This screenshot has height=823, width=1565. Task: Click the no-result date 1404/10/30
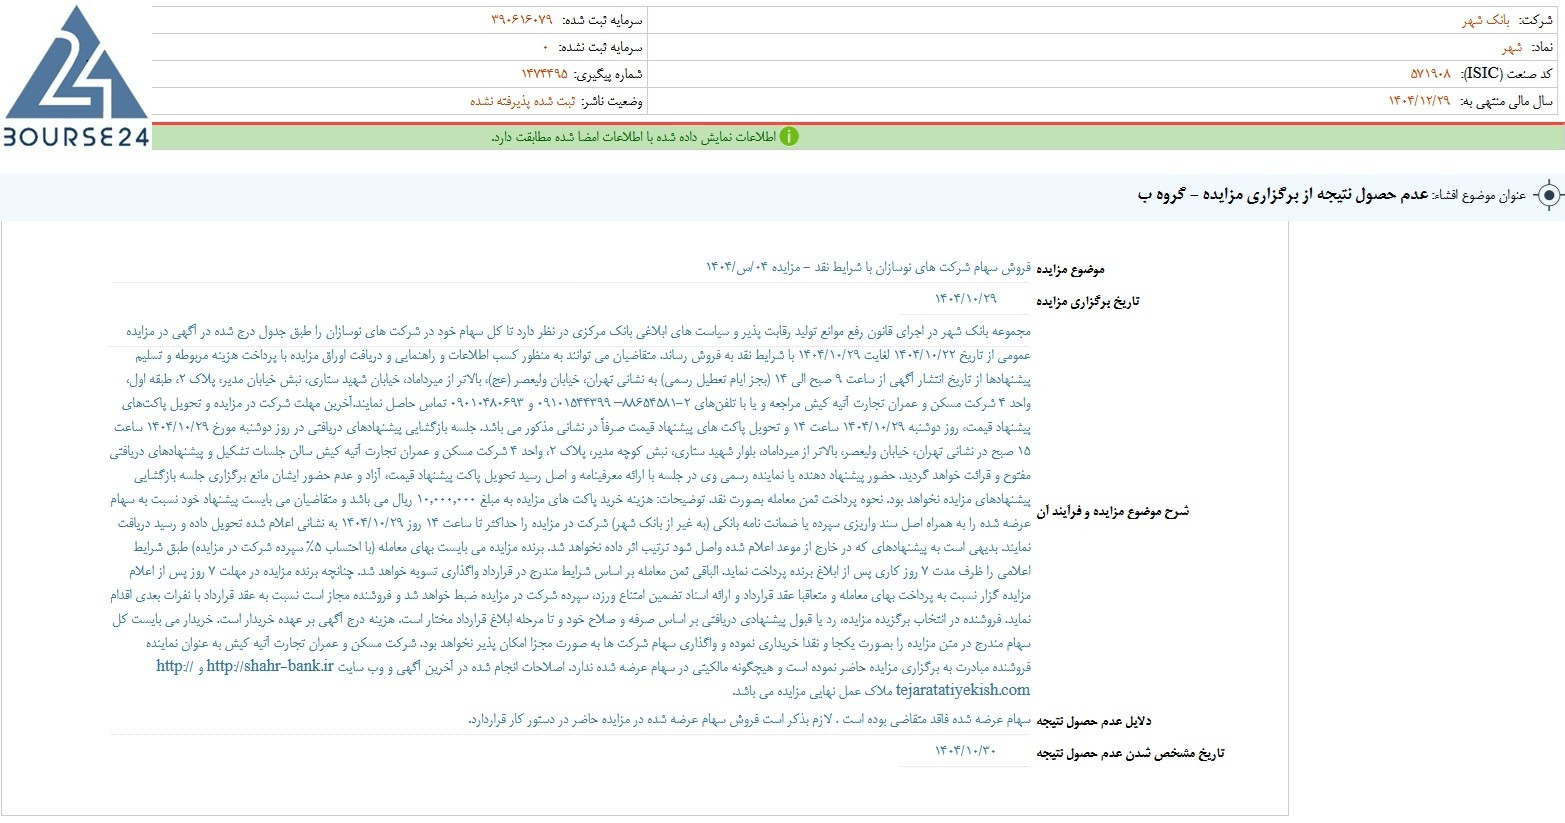[965, 751]
